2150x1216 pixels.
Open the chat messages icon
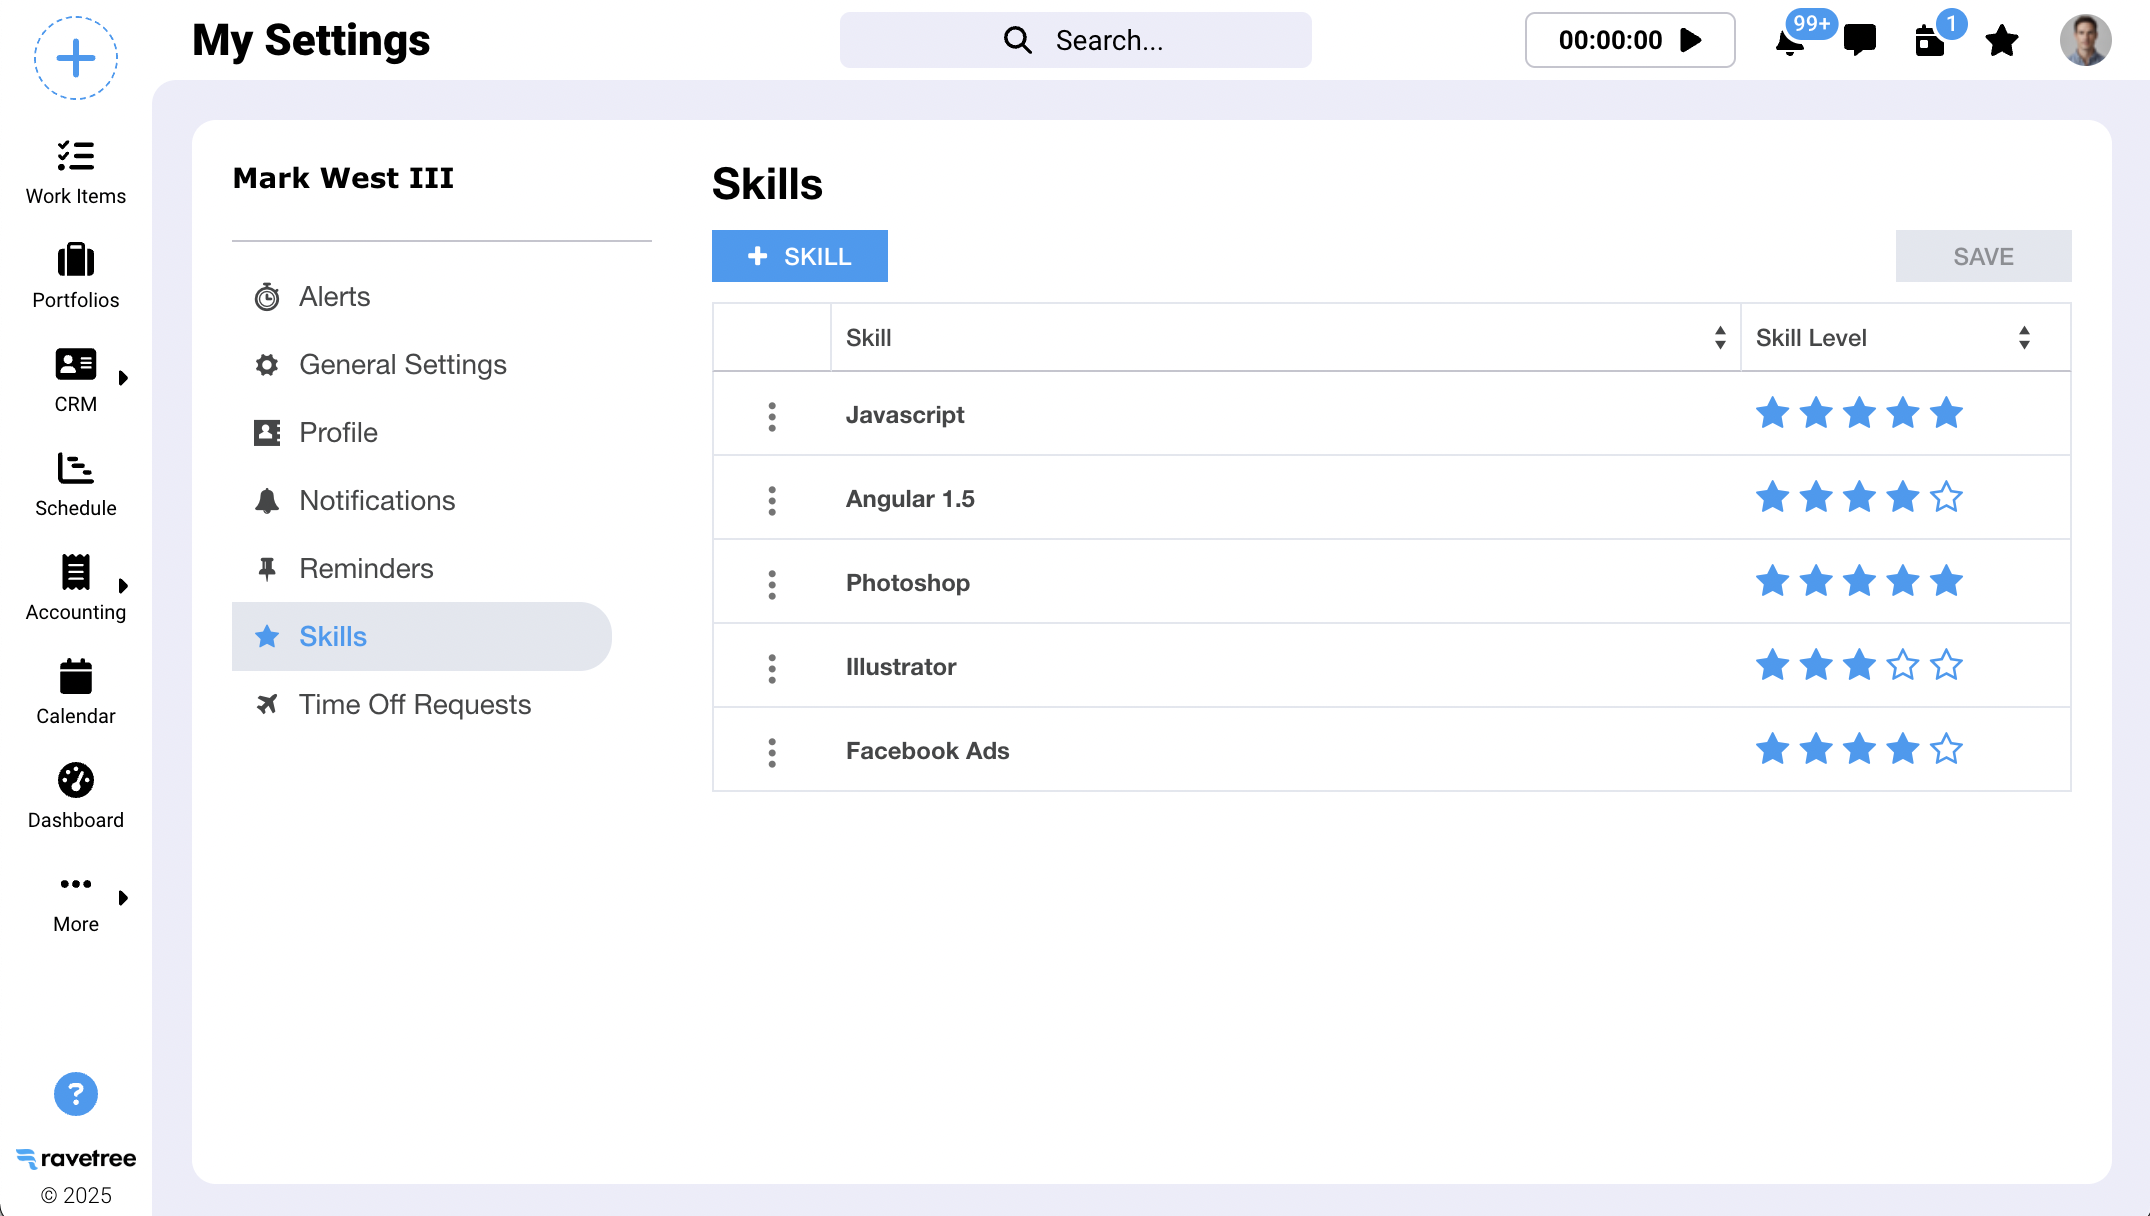pos(1859,40)
